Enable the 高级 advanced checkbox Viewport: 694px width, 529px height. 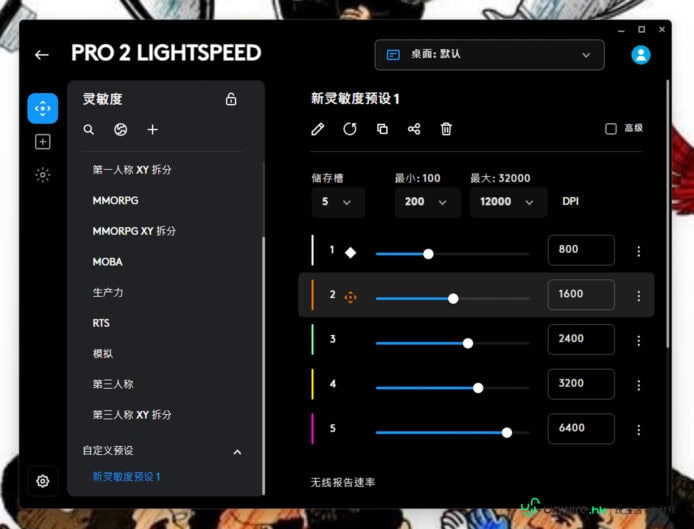[611, 129]
